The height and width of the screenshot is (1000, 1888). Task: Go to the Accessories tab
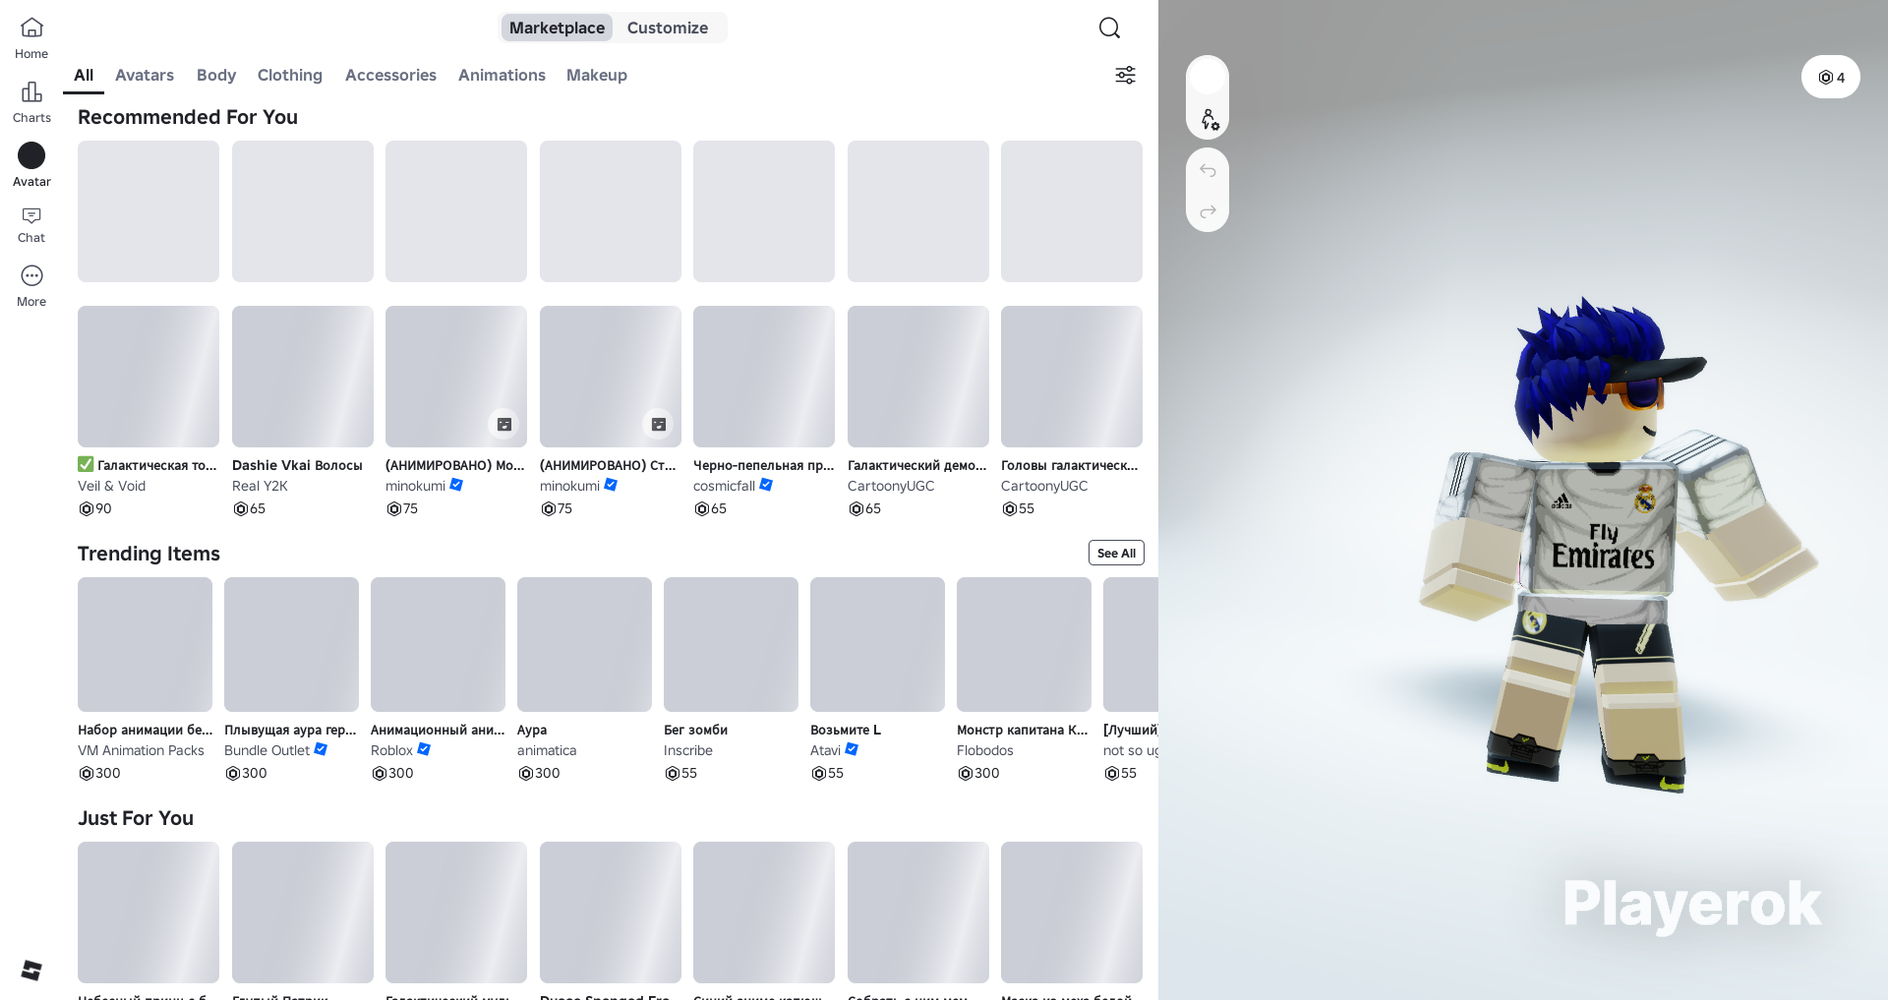tap(391, 75)
